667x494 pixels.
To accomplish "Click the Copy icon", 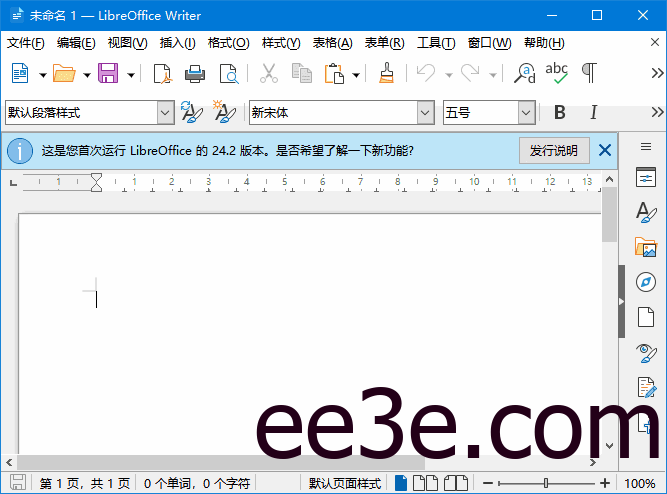I will [302, 73].
